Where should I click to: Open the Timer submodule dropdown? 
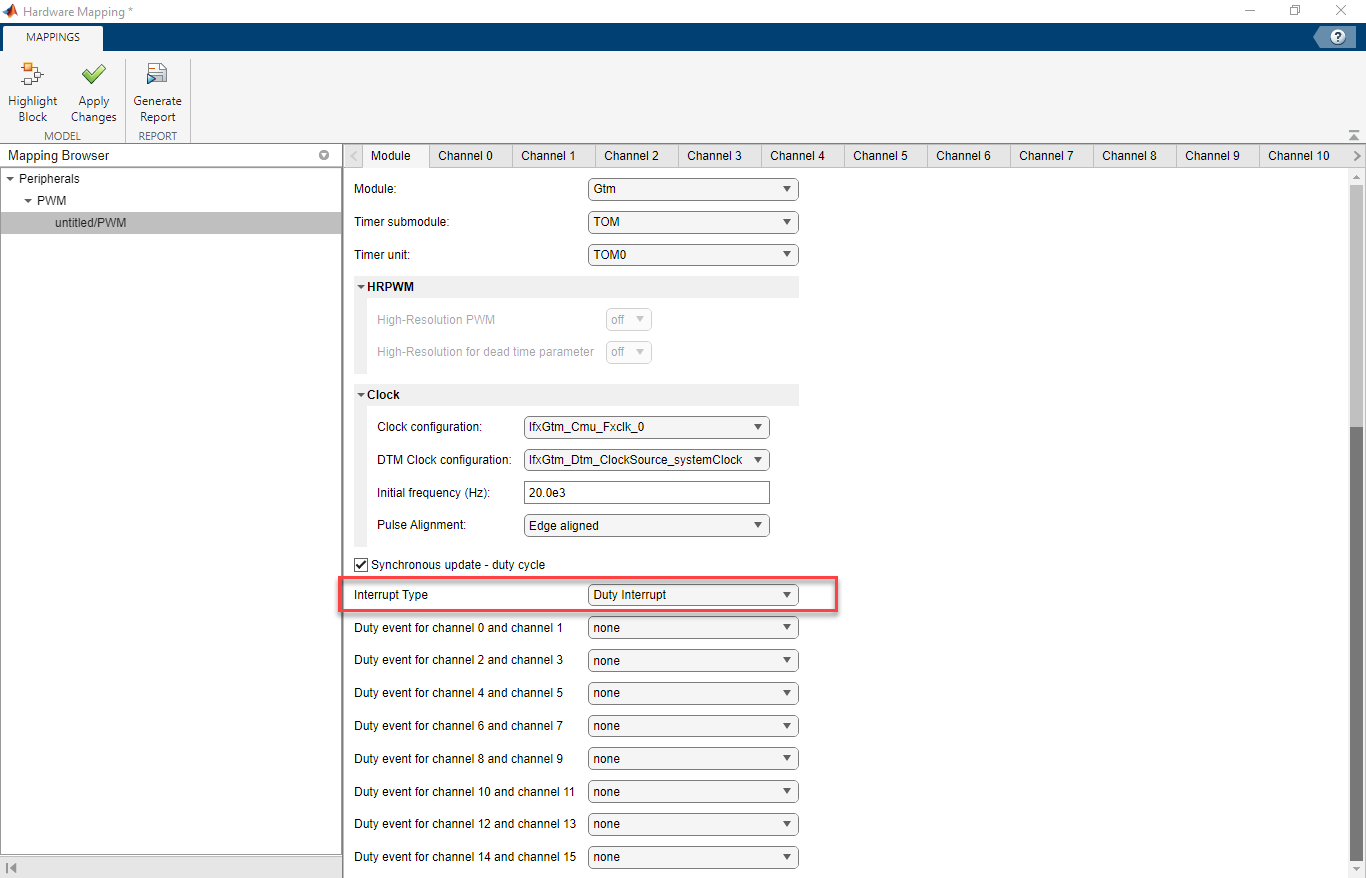(693, 222)
